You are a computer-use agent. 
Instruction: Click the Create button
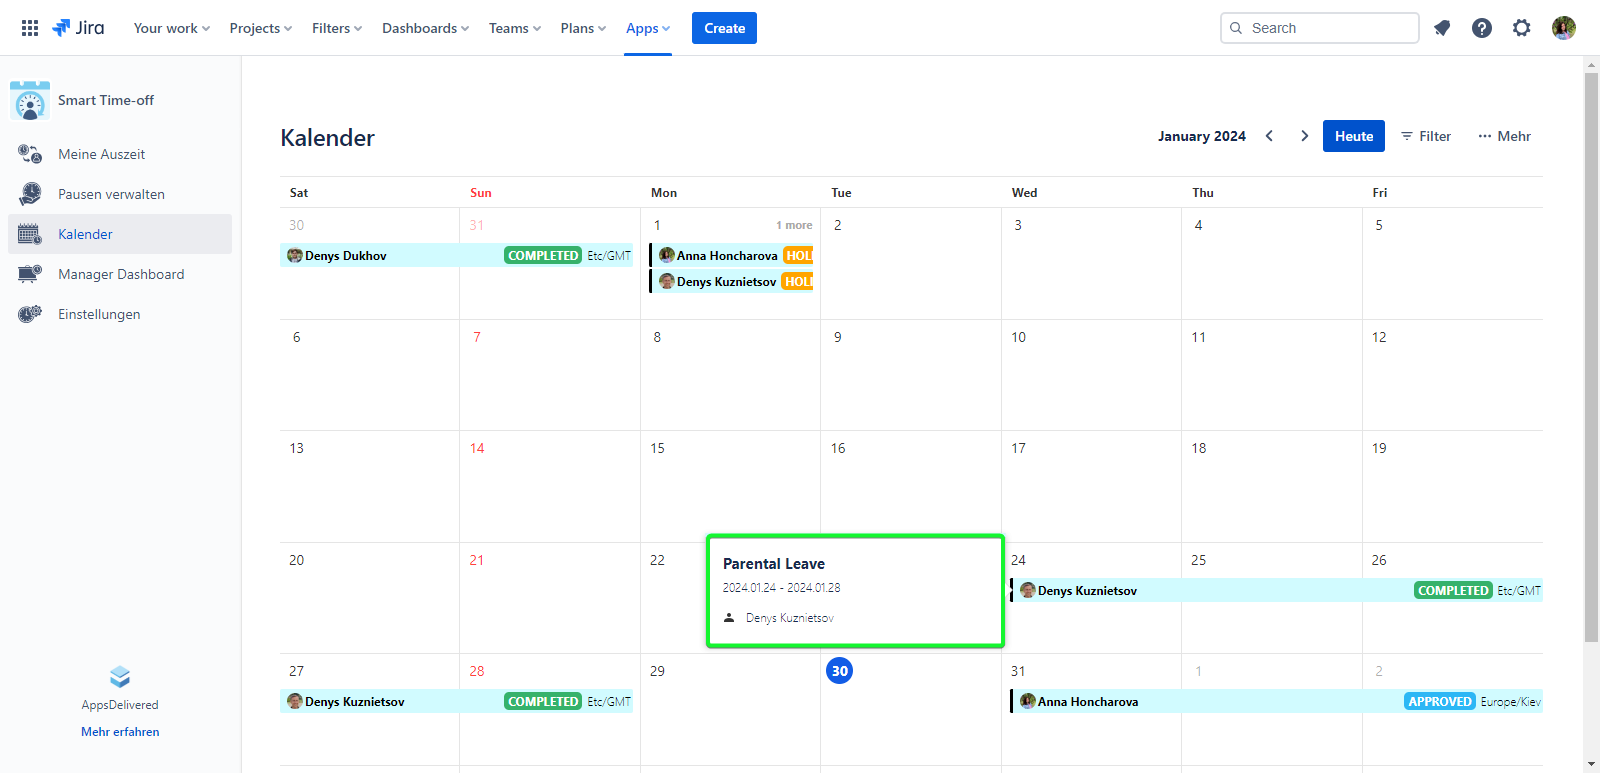[x=724, y=28]
